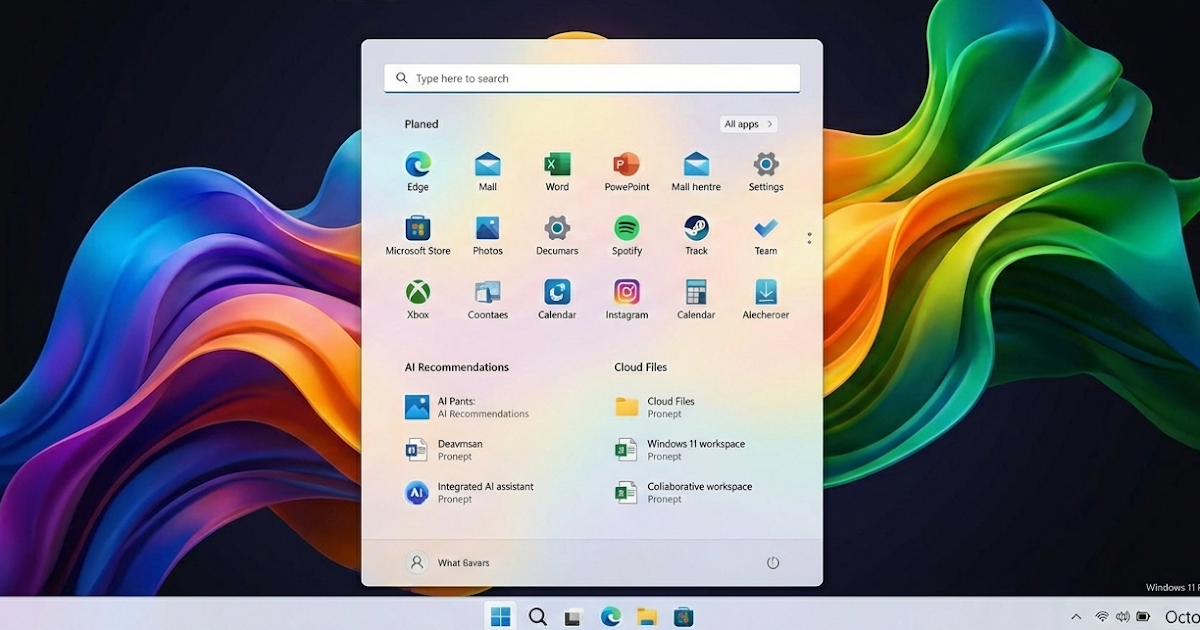The image size is (1200, 630).
Task: Open Calendar with the blue swirl icon
Action: click(x=557, y=300)
